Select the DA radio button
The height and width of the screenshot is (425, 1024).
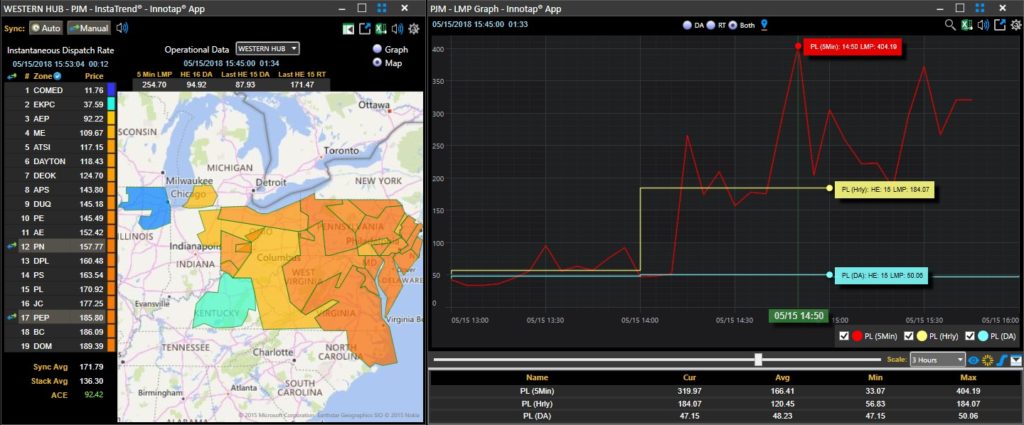(687, 25)
